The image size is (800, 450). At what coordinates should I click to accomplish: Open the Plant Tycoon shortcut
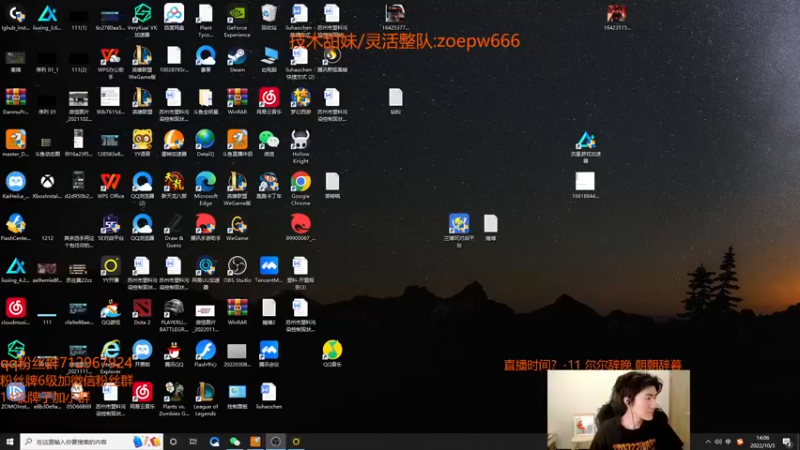click(206, 20)
